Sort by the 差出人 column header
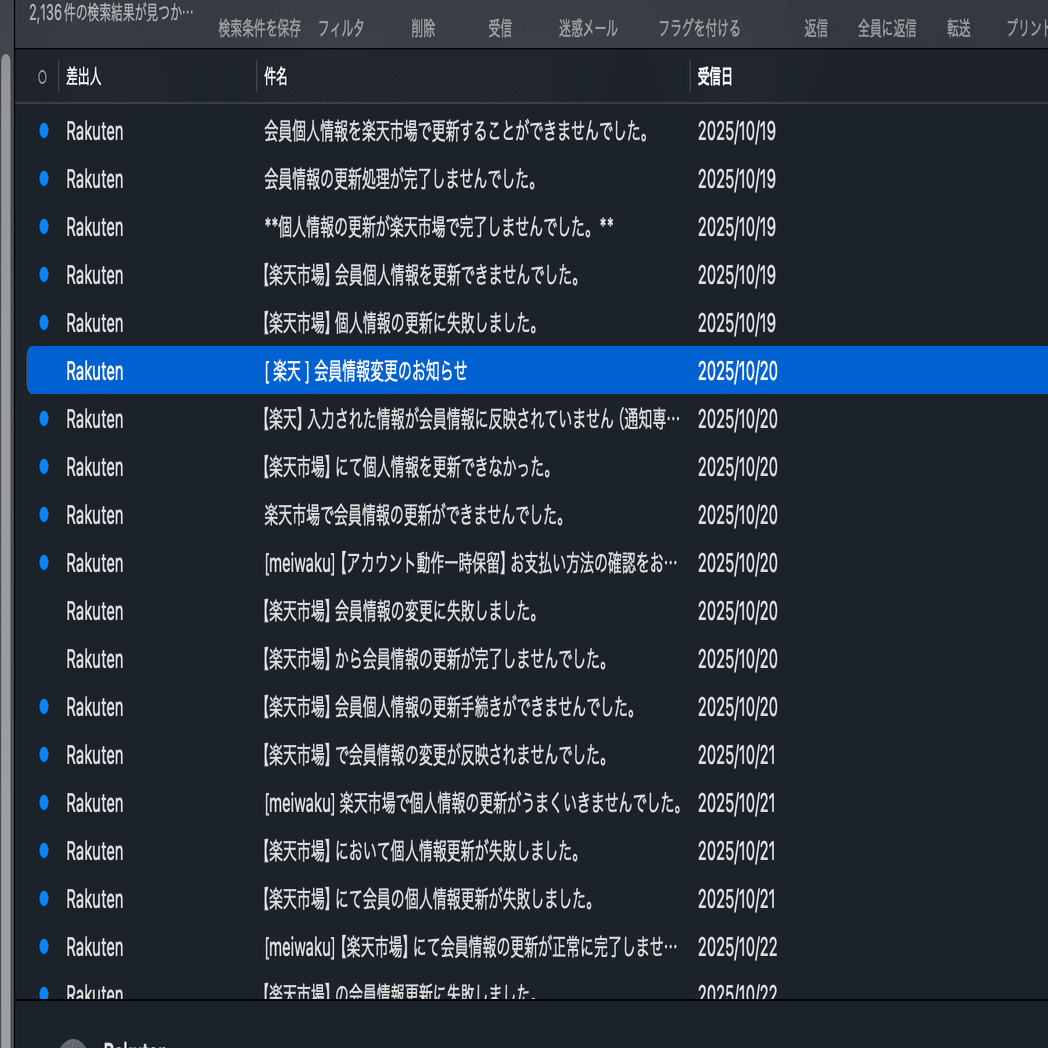This screenshot has height=1048, width=1048. pos(84,77)
